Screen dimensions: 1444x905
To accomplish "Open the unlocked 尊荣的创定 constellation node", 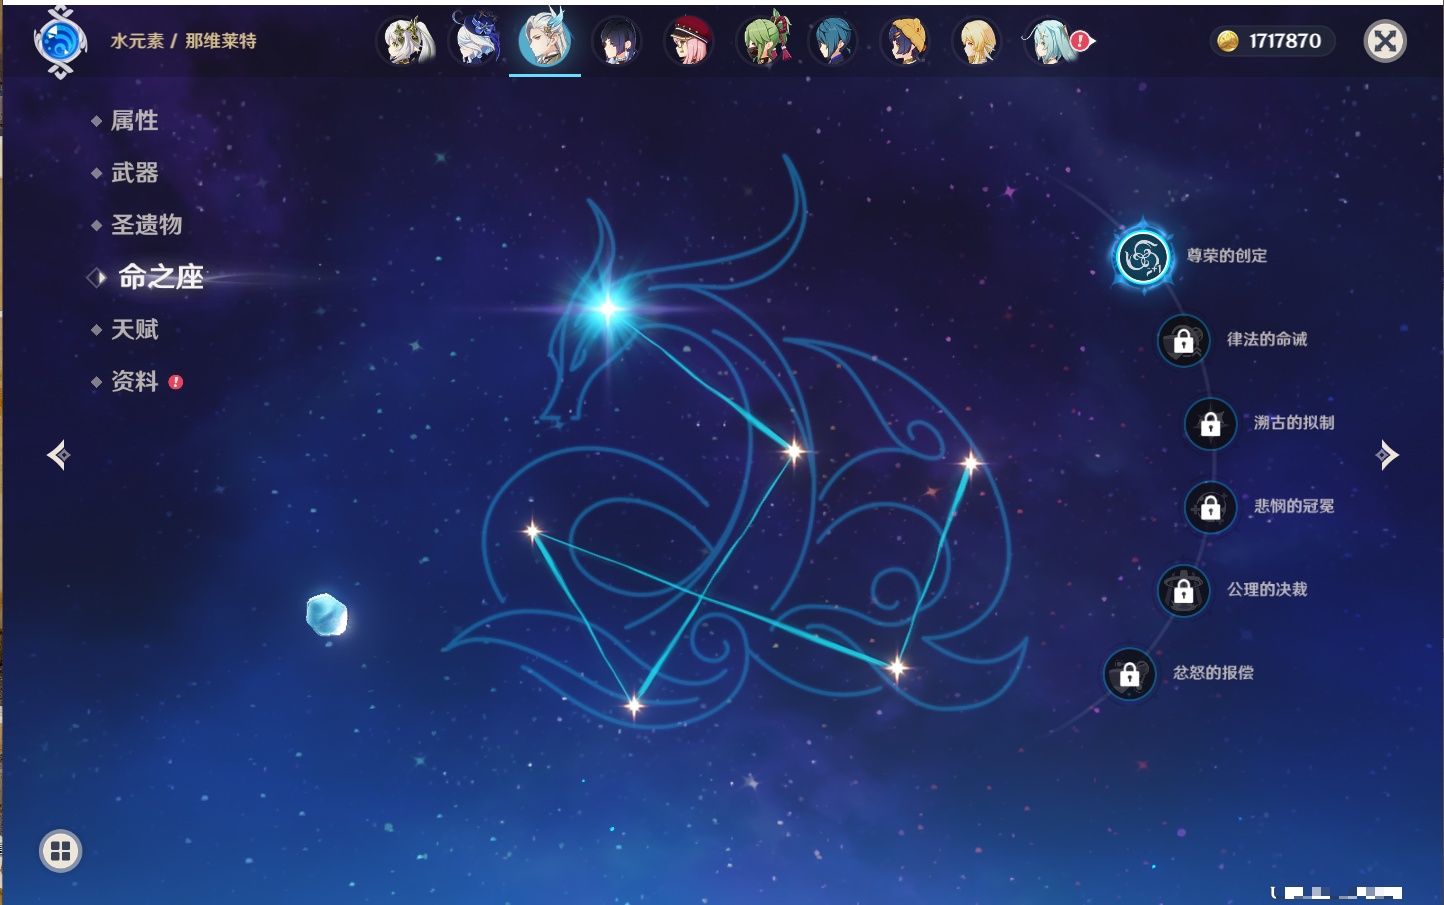I will pyautogui.click(x=1142, y=257).
